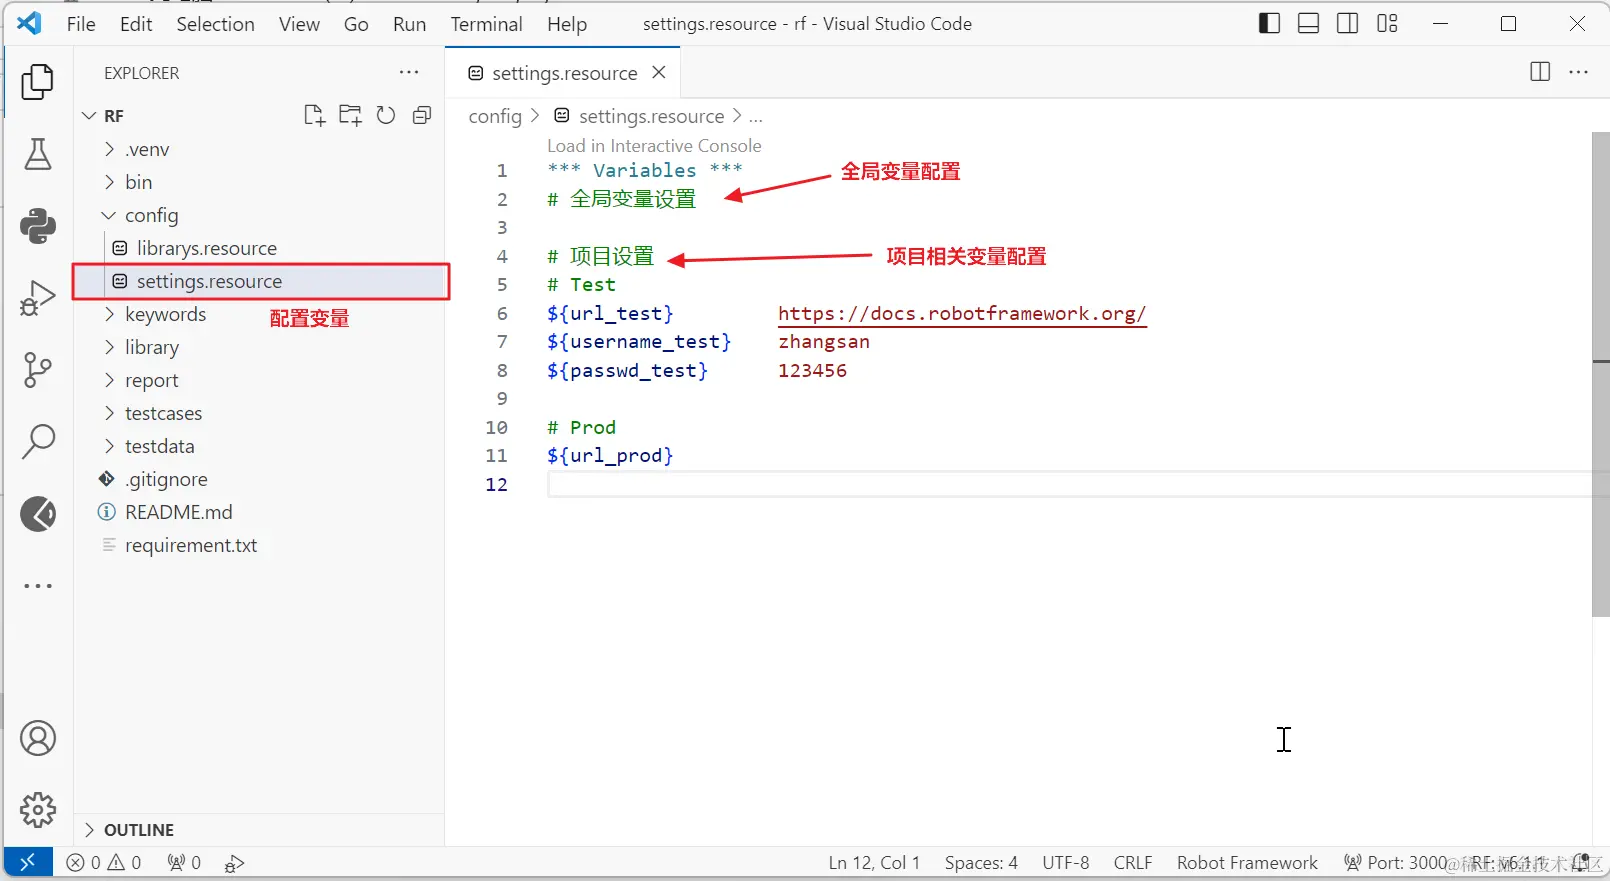Expand the testdata folder

coord(260,446)
